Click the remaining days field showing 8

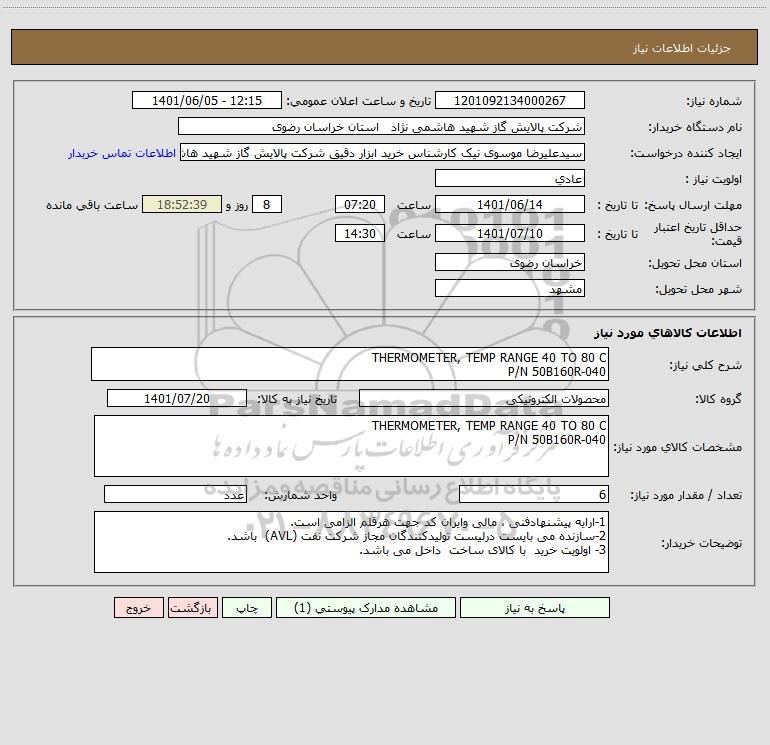pos(267,204)
